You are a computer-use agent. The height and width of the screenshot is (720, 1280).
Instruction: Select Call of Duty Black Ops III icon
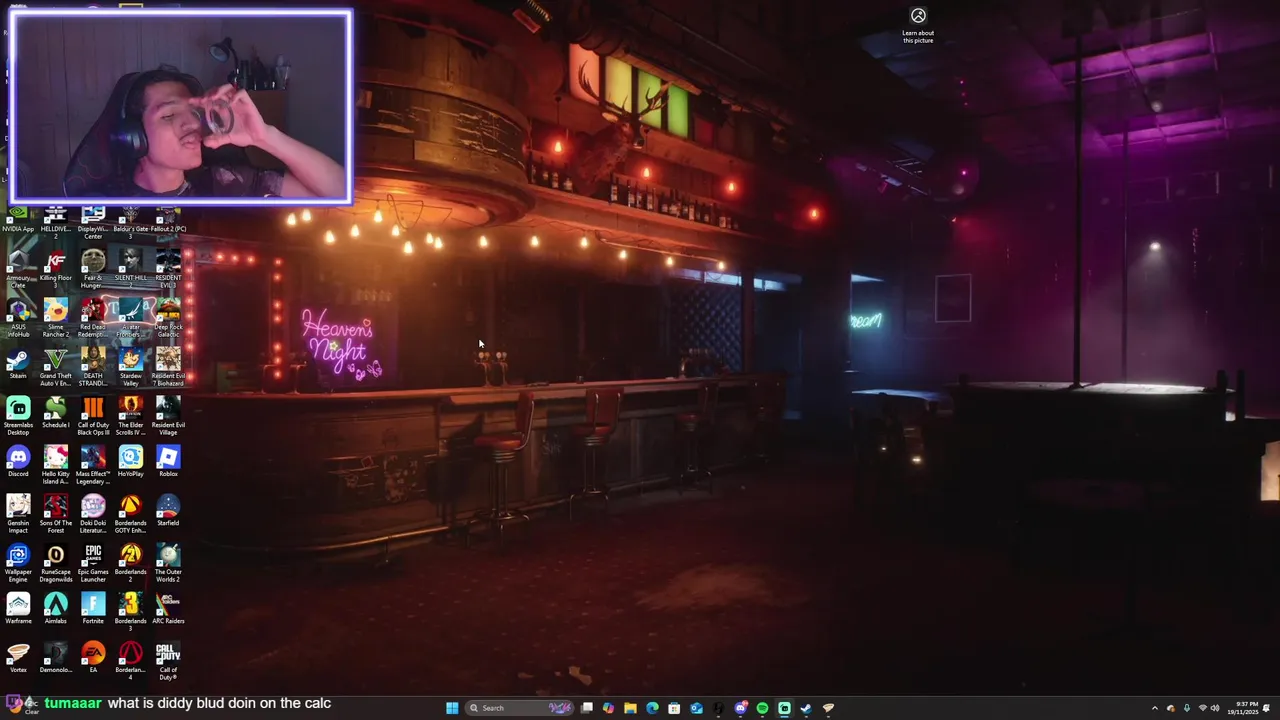[x=93, y=416]
